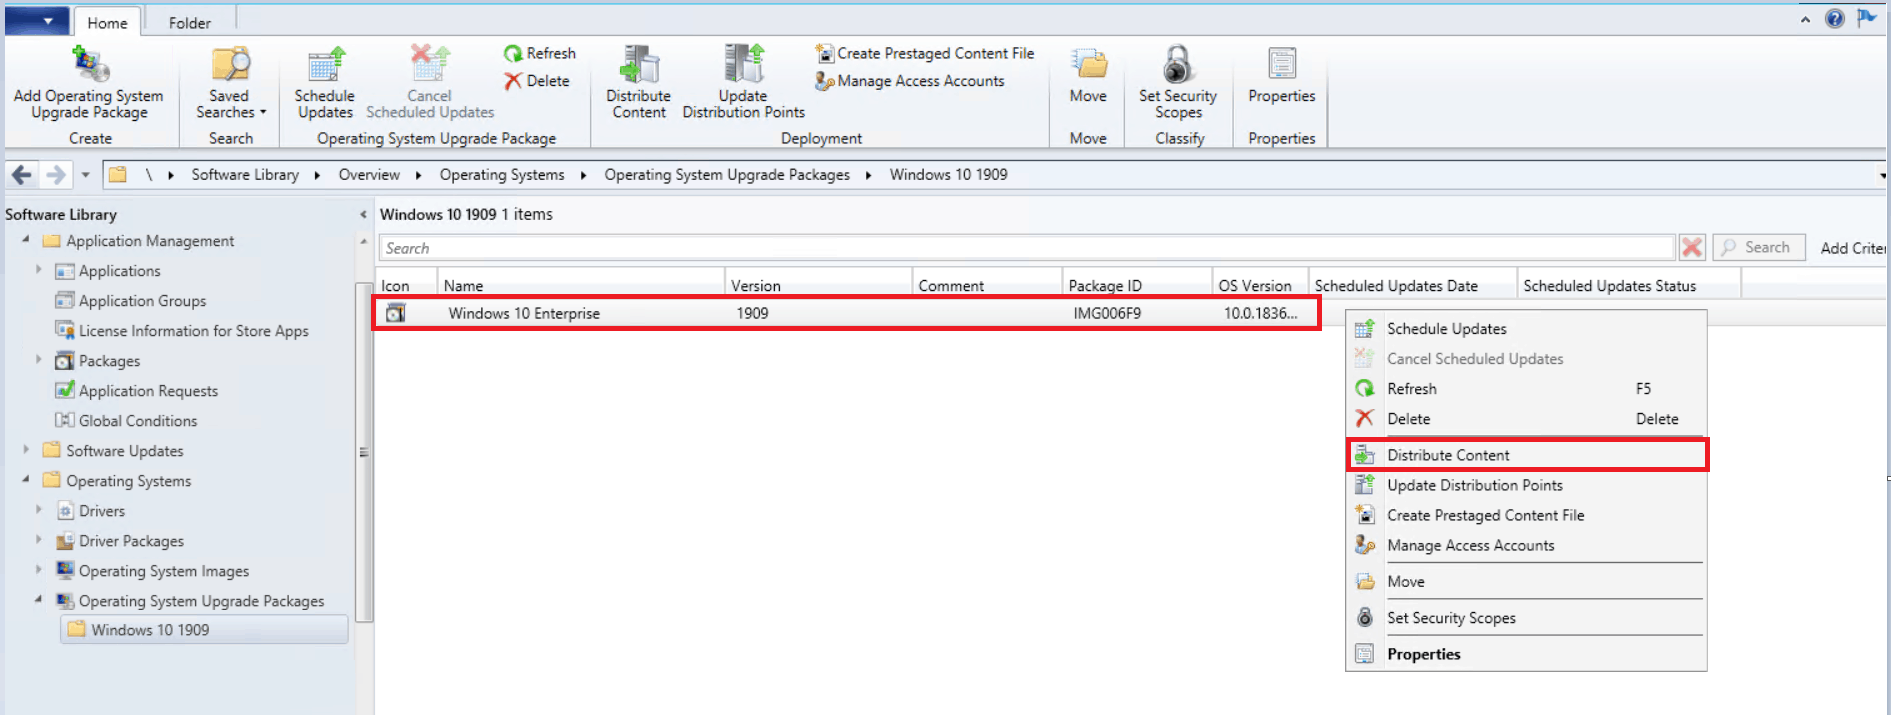Choose Manage Access Accounts from context menu
The height and width of the screenshot is (715, 1891).
click(1526, 545)
